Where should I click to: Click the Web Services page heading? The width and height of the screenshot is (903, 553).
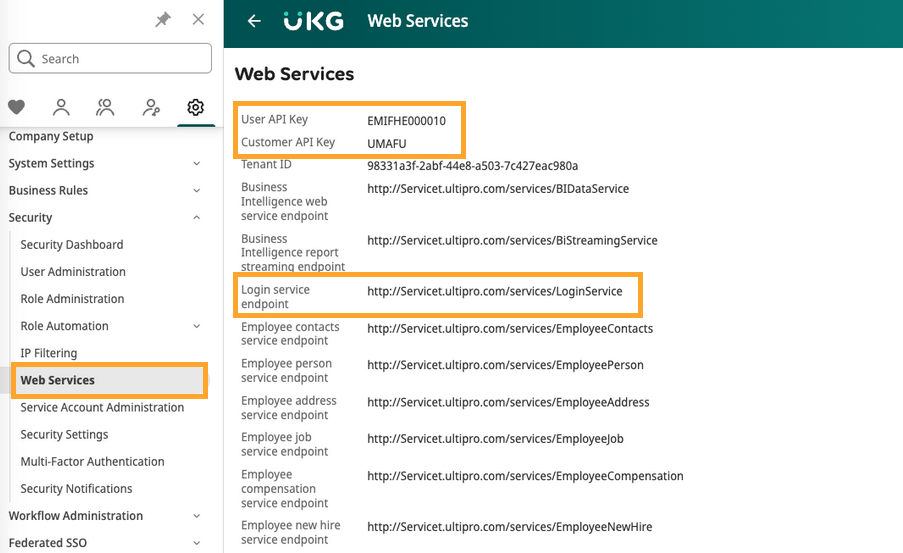point(294,74)
